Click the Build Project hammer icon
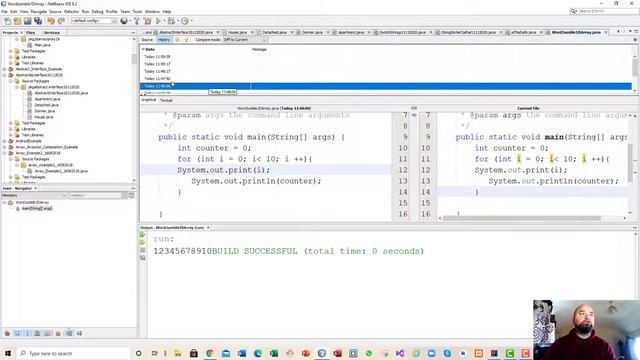 click(137, 21)
